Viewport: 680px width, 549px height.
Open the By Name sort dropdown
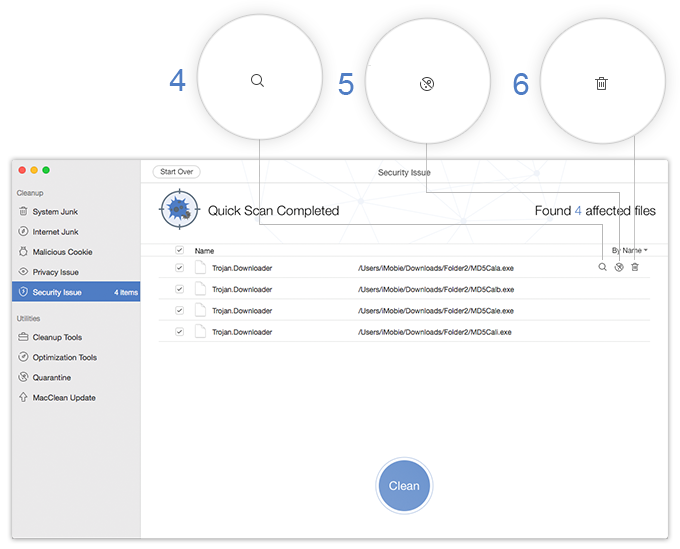tap(629, 250)
